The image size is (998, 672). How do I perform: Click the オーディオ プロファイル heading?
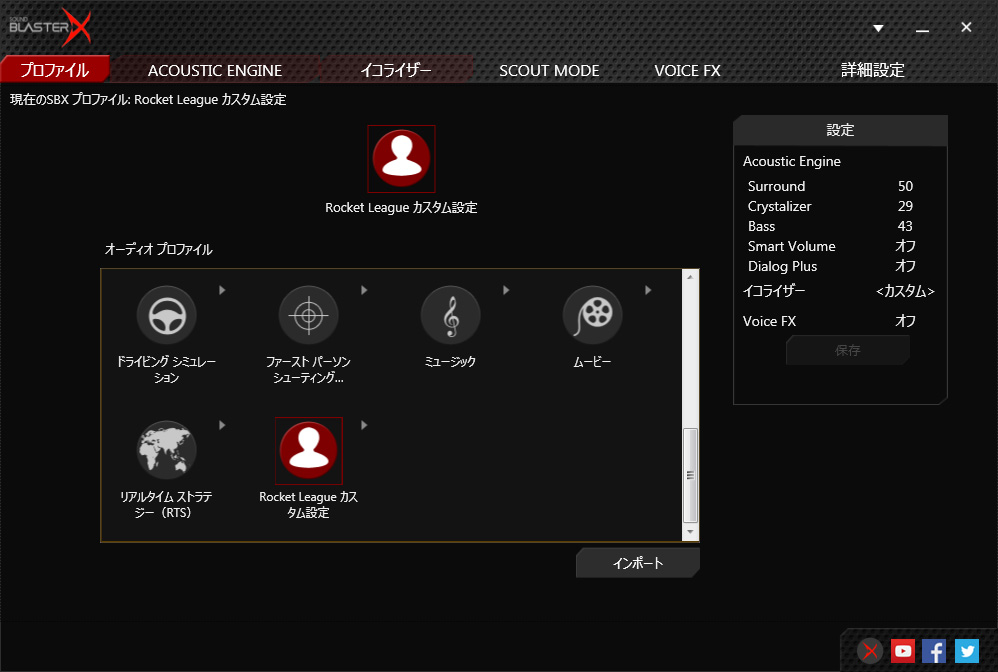[158, 249]
